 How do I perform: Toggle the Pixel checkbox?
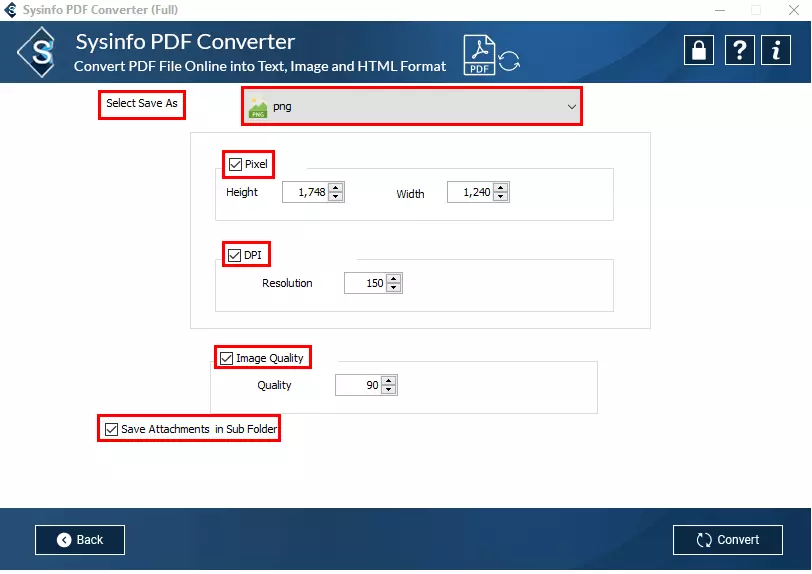click(x=235, y=164)
